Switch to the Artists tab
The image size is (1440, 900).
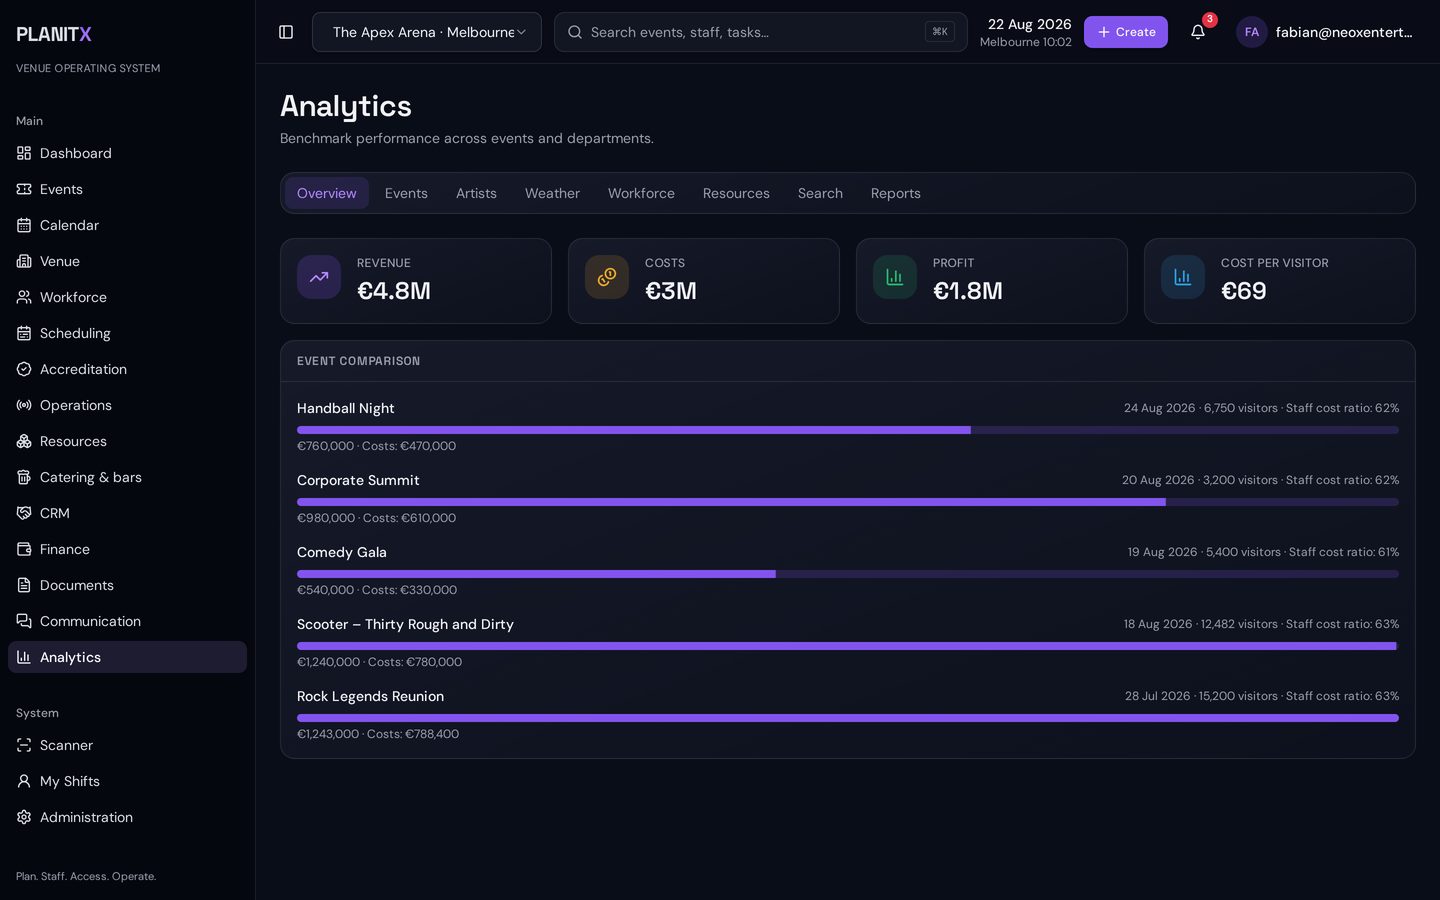coord(476,193)
